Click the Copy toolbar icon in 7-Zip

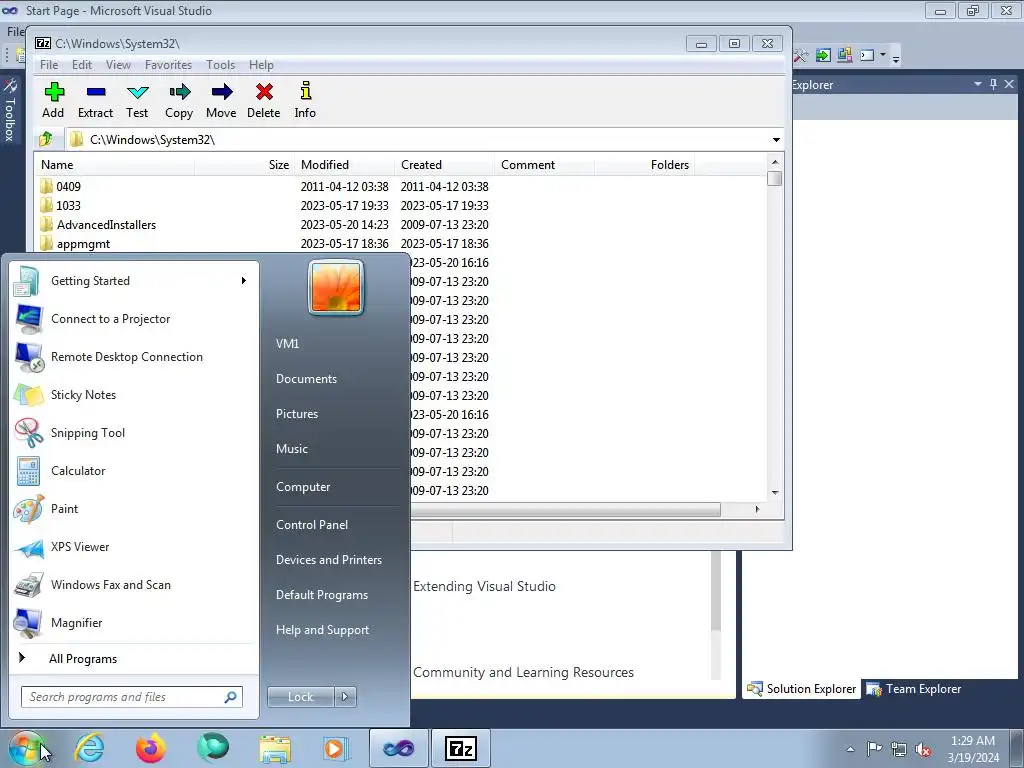179,101
